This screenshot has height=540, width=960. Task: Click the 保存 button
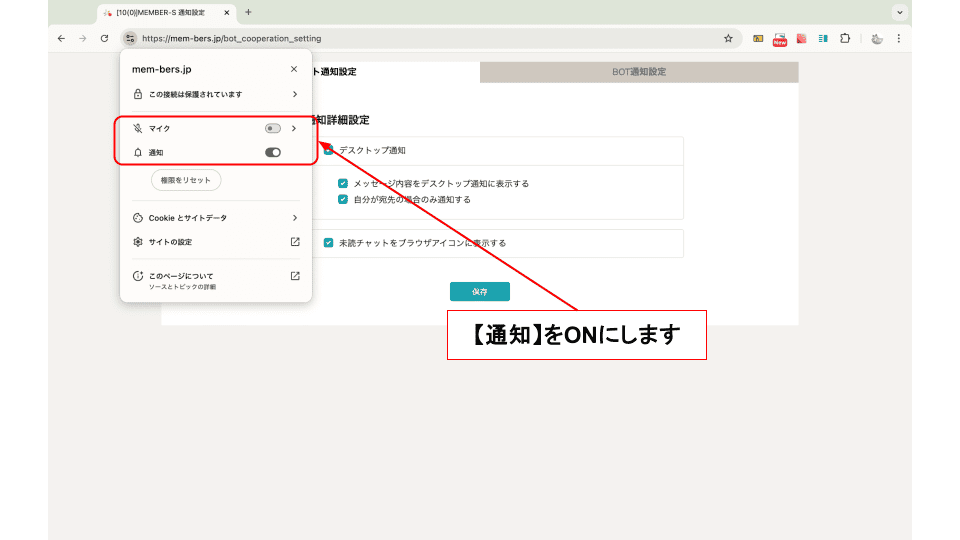tap(480, 291)
